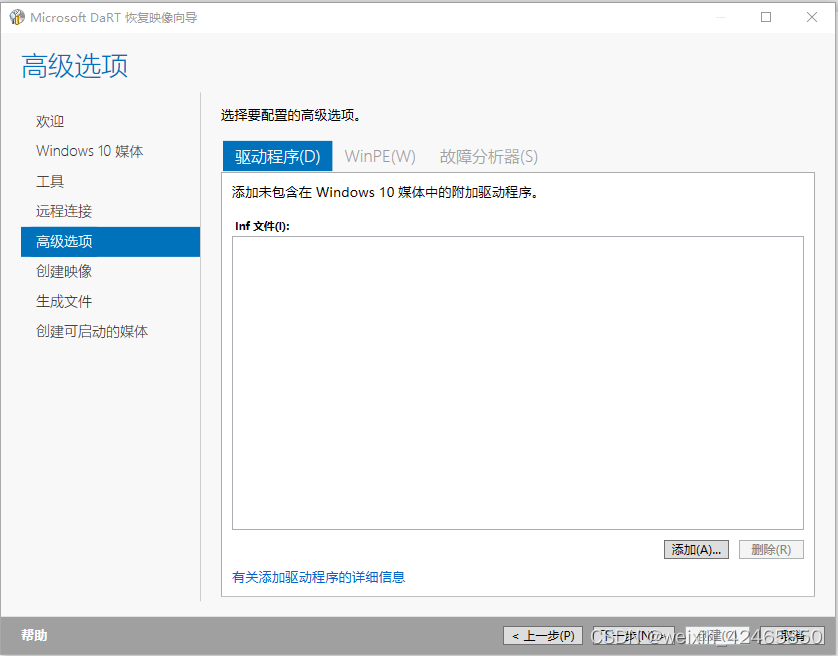Open the 生成文件 wizard page

pyautogui.click(x=63, y=301)
